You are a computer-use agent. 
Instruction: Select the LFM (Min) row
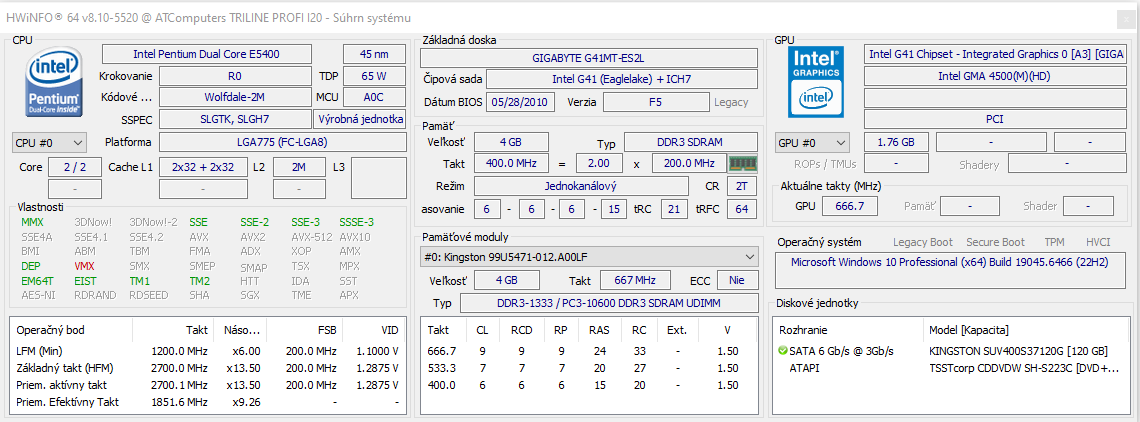208,351
